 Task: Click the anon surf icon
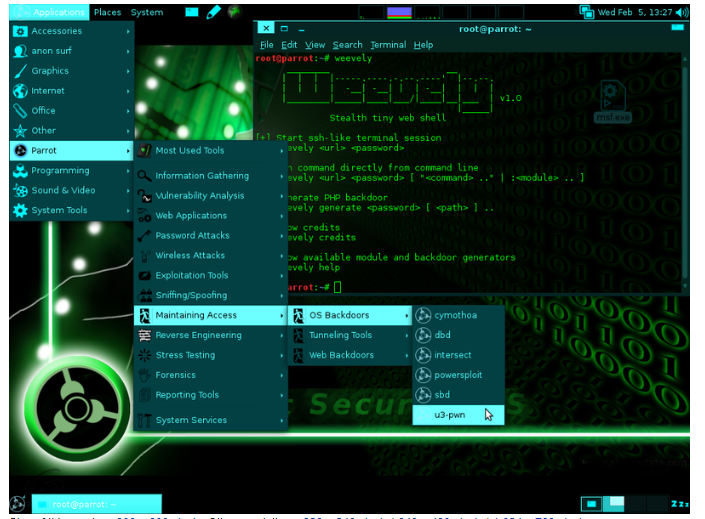tap(20, 51)
